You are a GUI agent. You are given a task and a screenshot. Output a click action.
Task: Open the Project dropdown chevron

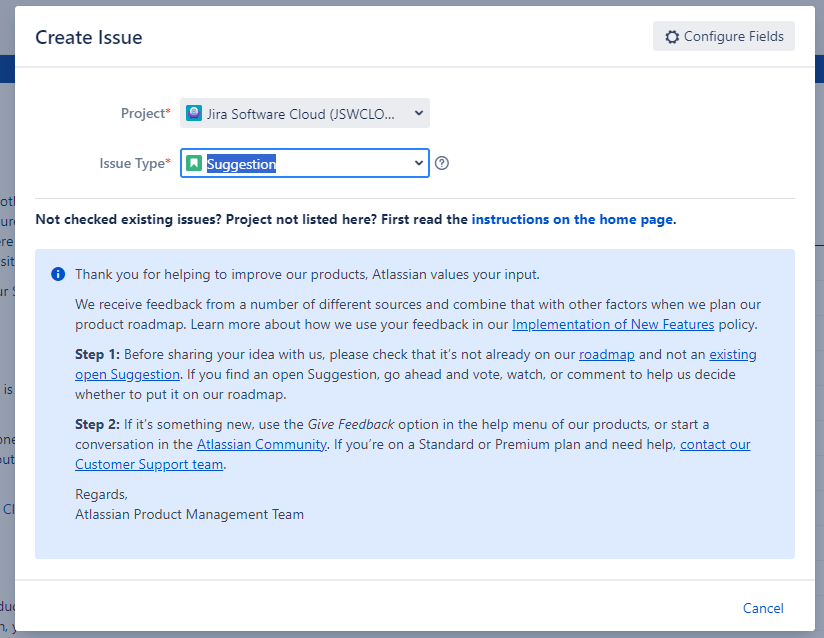point(418,113)
